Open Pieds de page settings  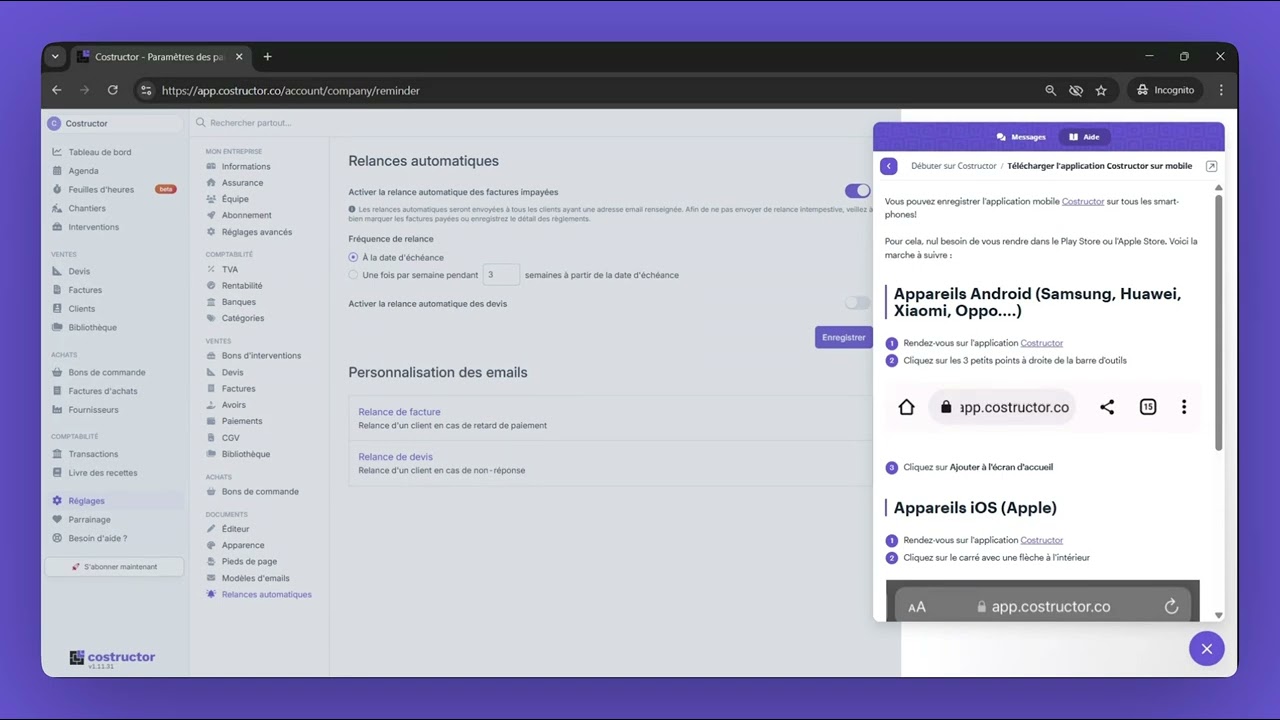[249, 562]
